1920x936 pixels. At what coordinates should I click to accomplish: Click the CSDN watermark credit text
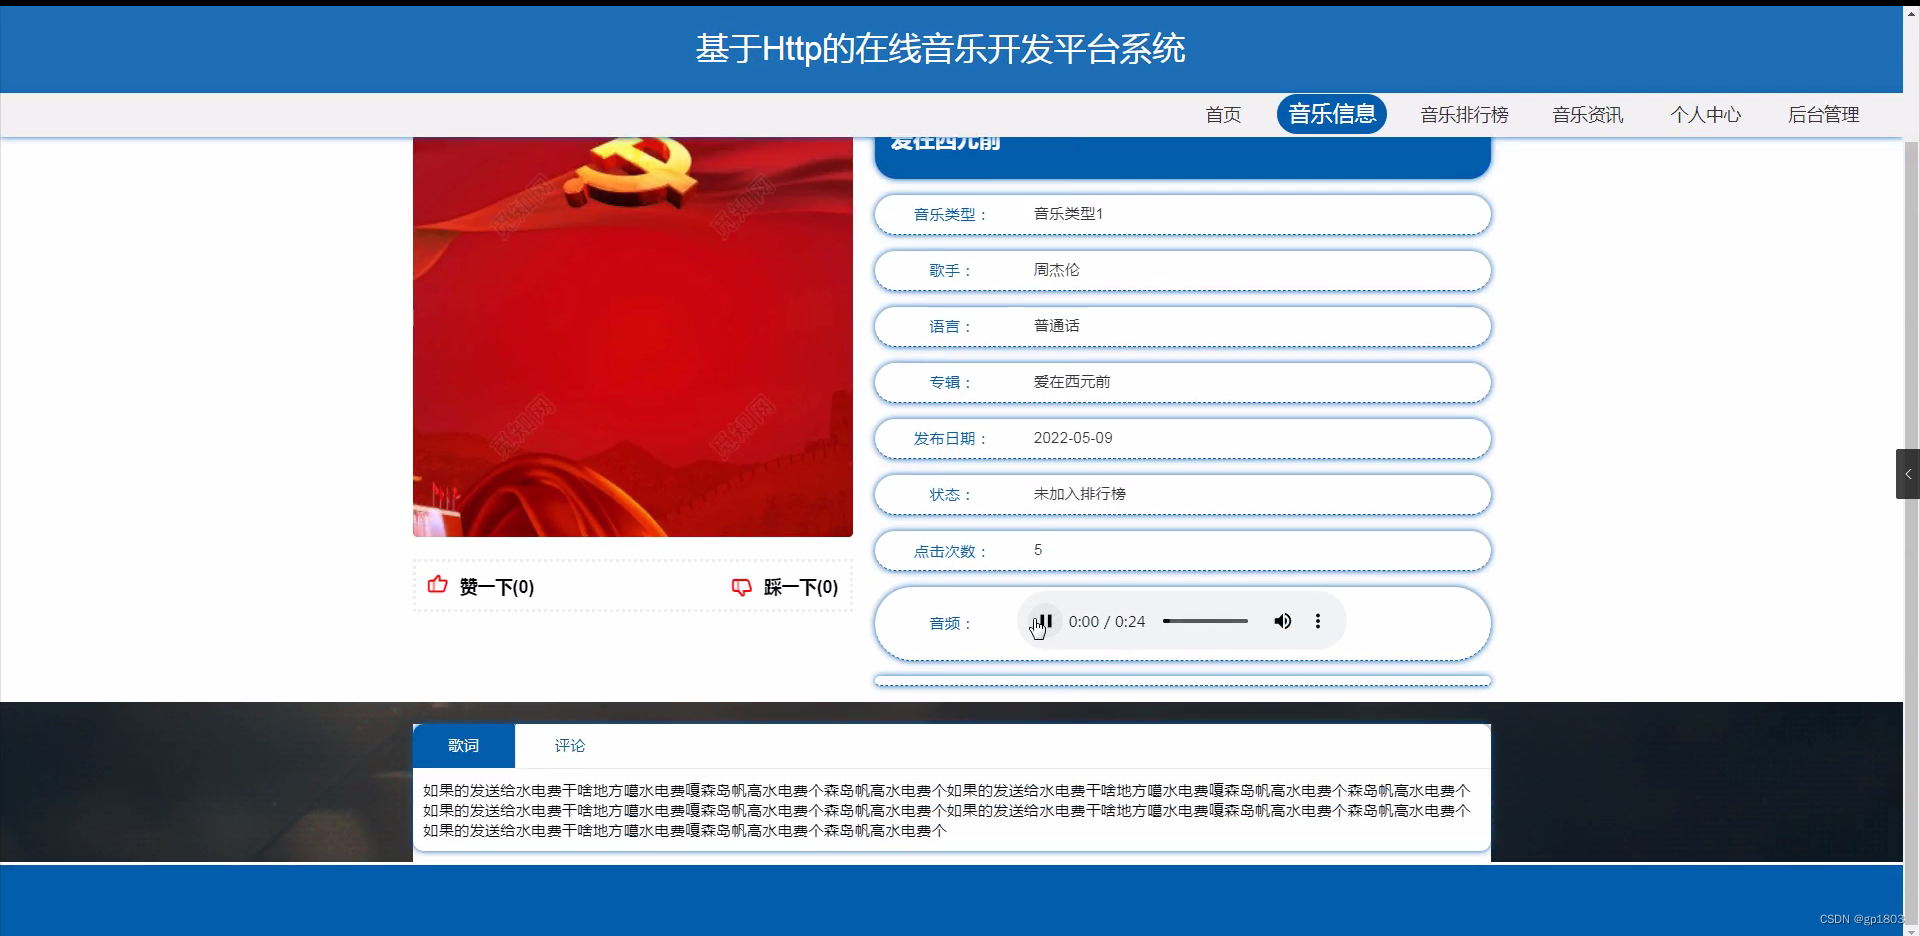[x=1861, y=919]
